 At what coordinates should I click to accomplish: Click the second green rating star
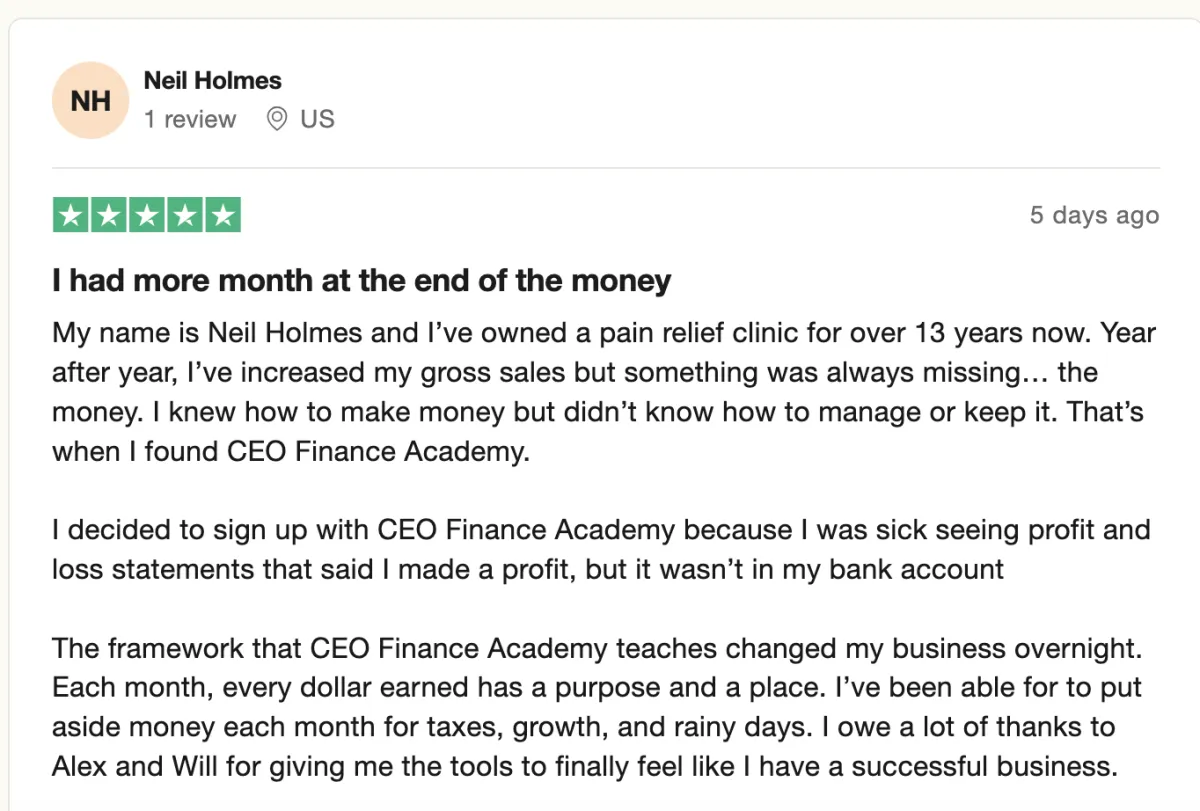click(x=108, y=215)
